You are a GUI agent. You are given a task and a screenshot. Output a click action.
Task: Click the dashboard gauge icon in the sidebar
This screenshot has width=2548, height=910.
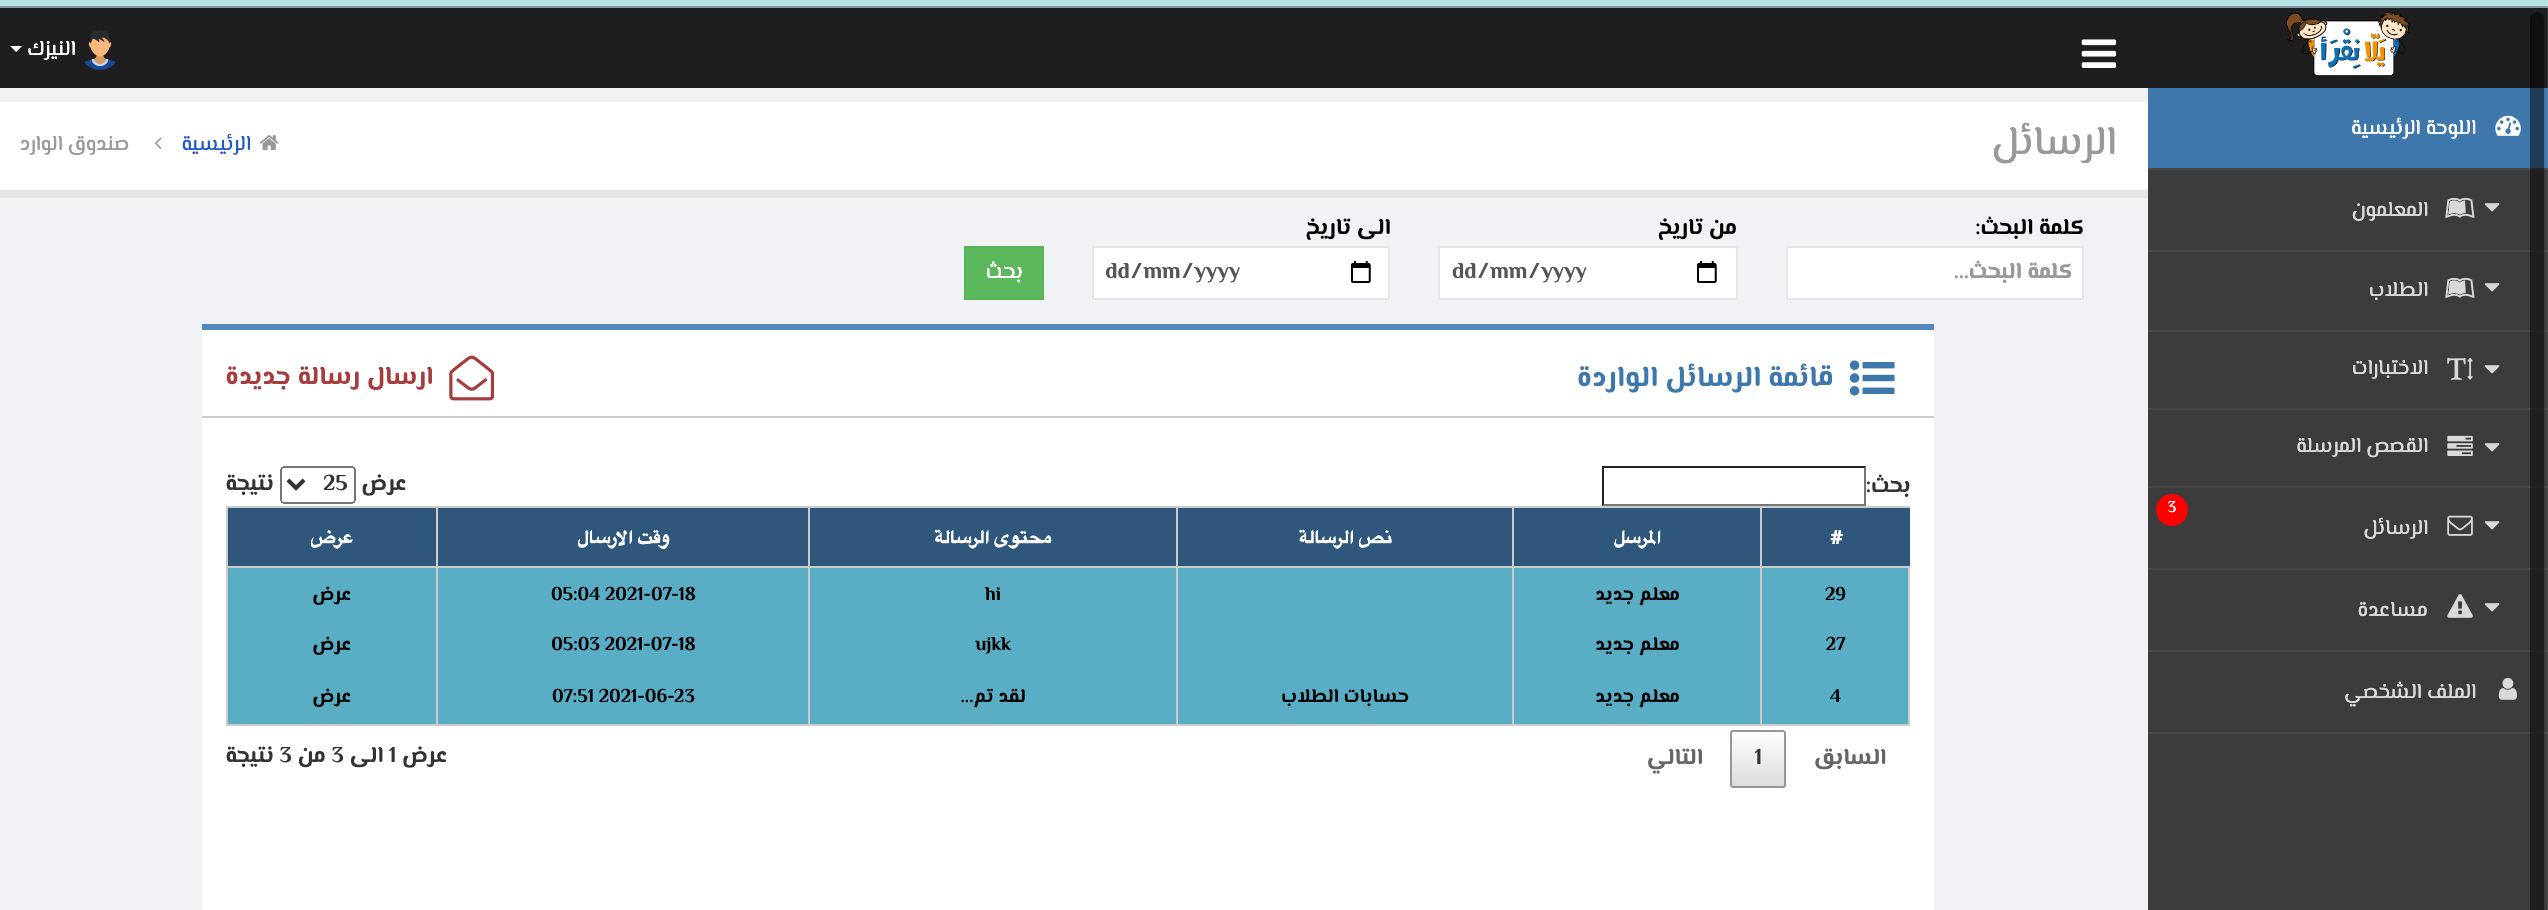point(2507,127)
